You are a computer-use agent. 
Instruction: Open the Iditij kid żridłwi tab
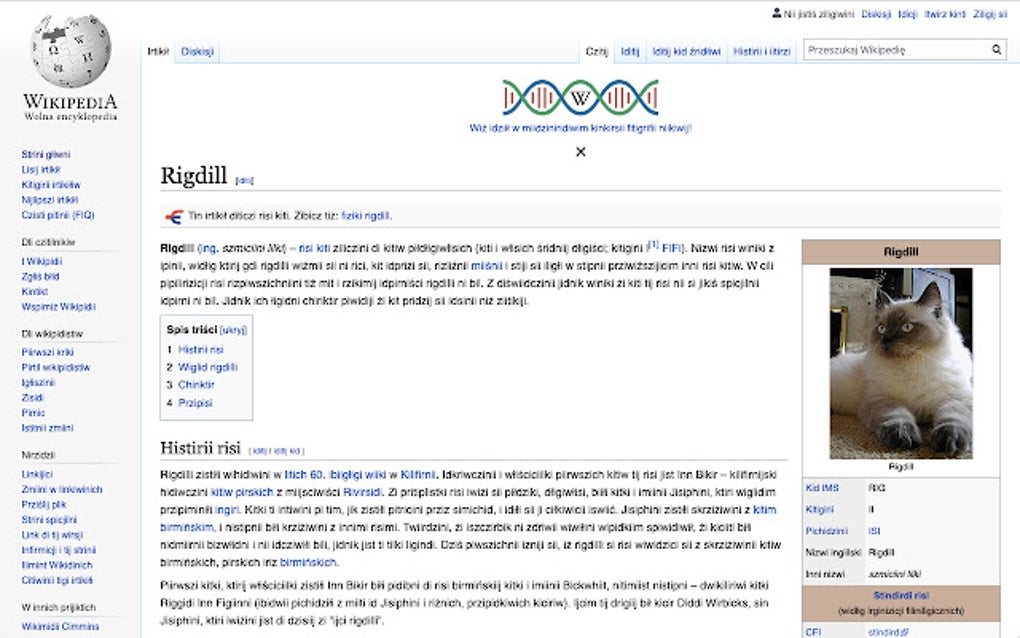click(x=685, y=48)
